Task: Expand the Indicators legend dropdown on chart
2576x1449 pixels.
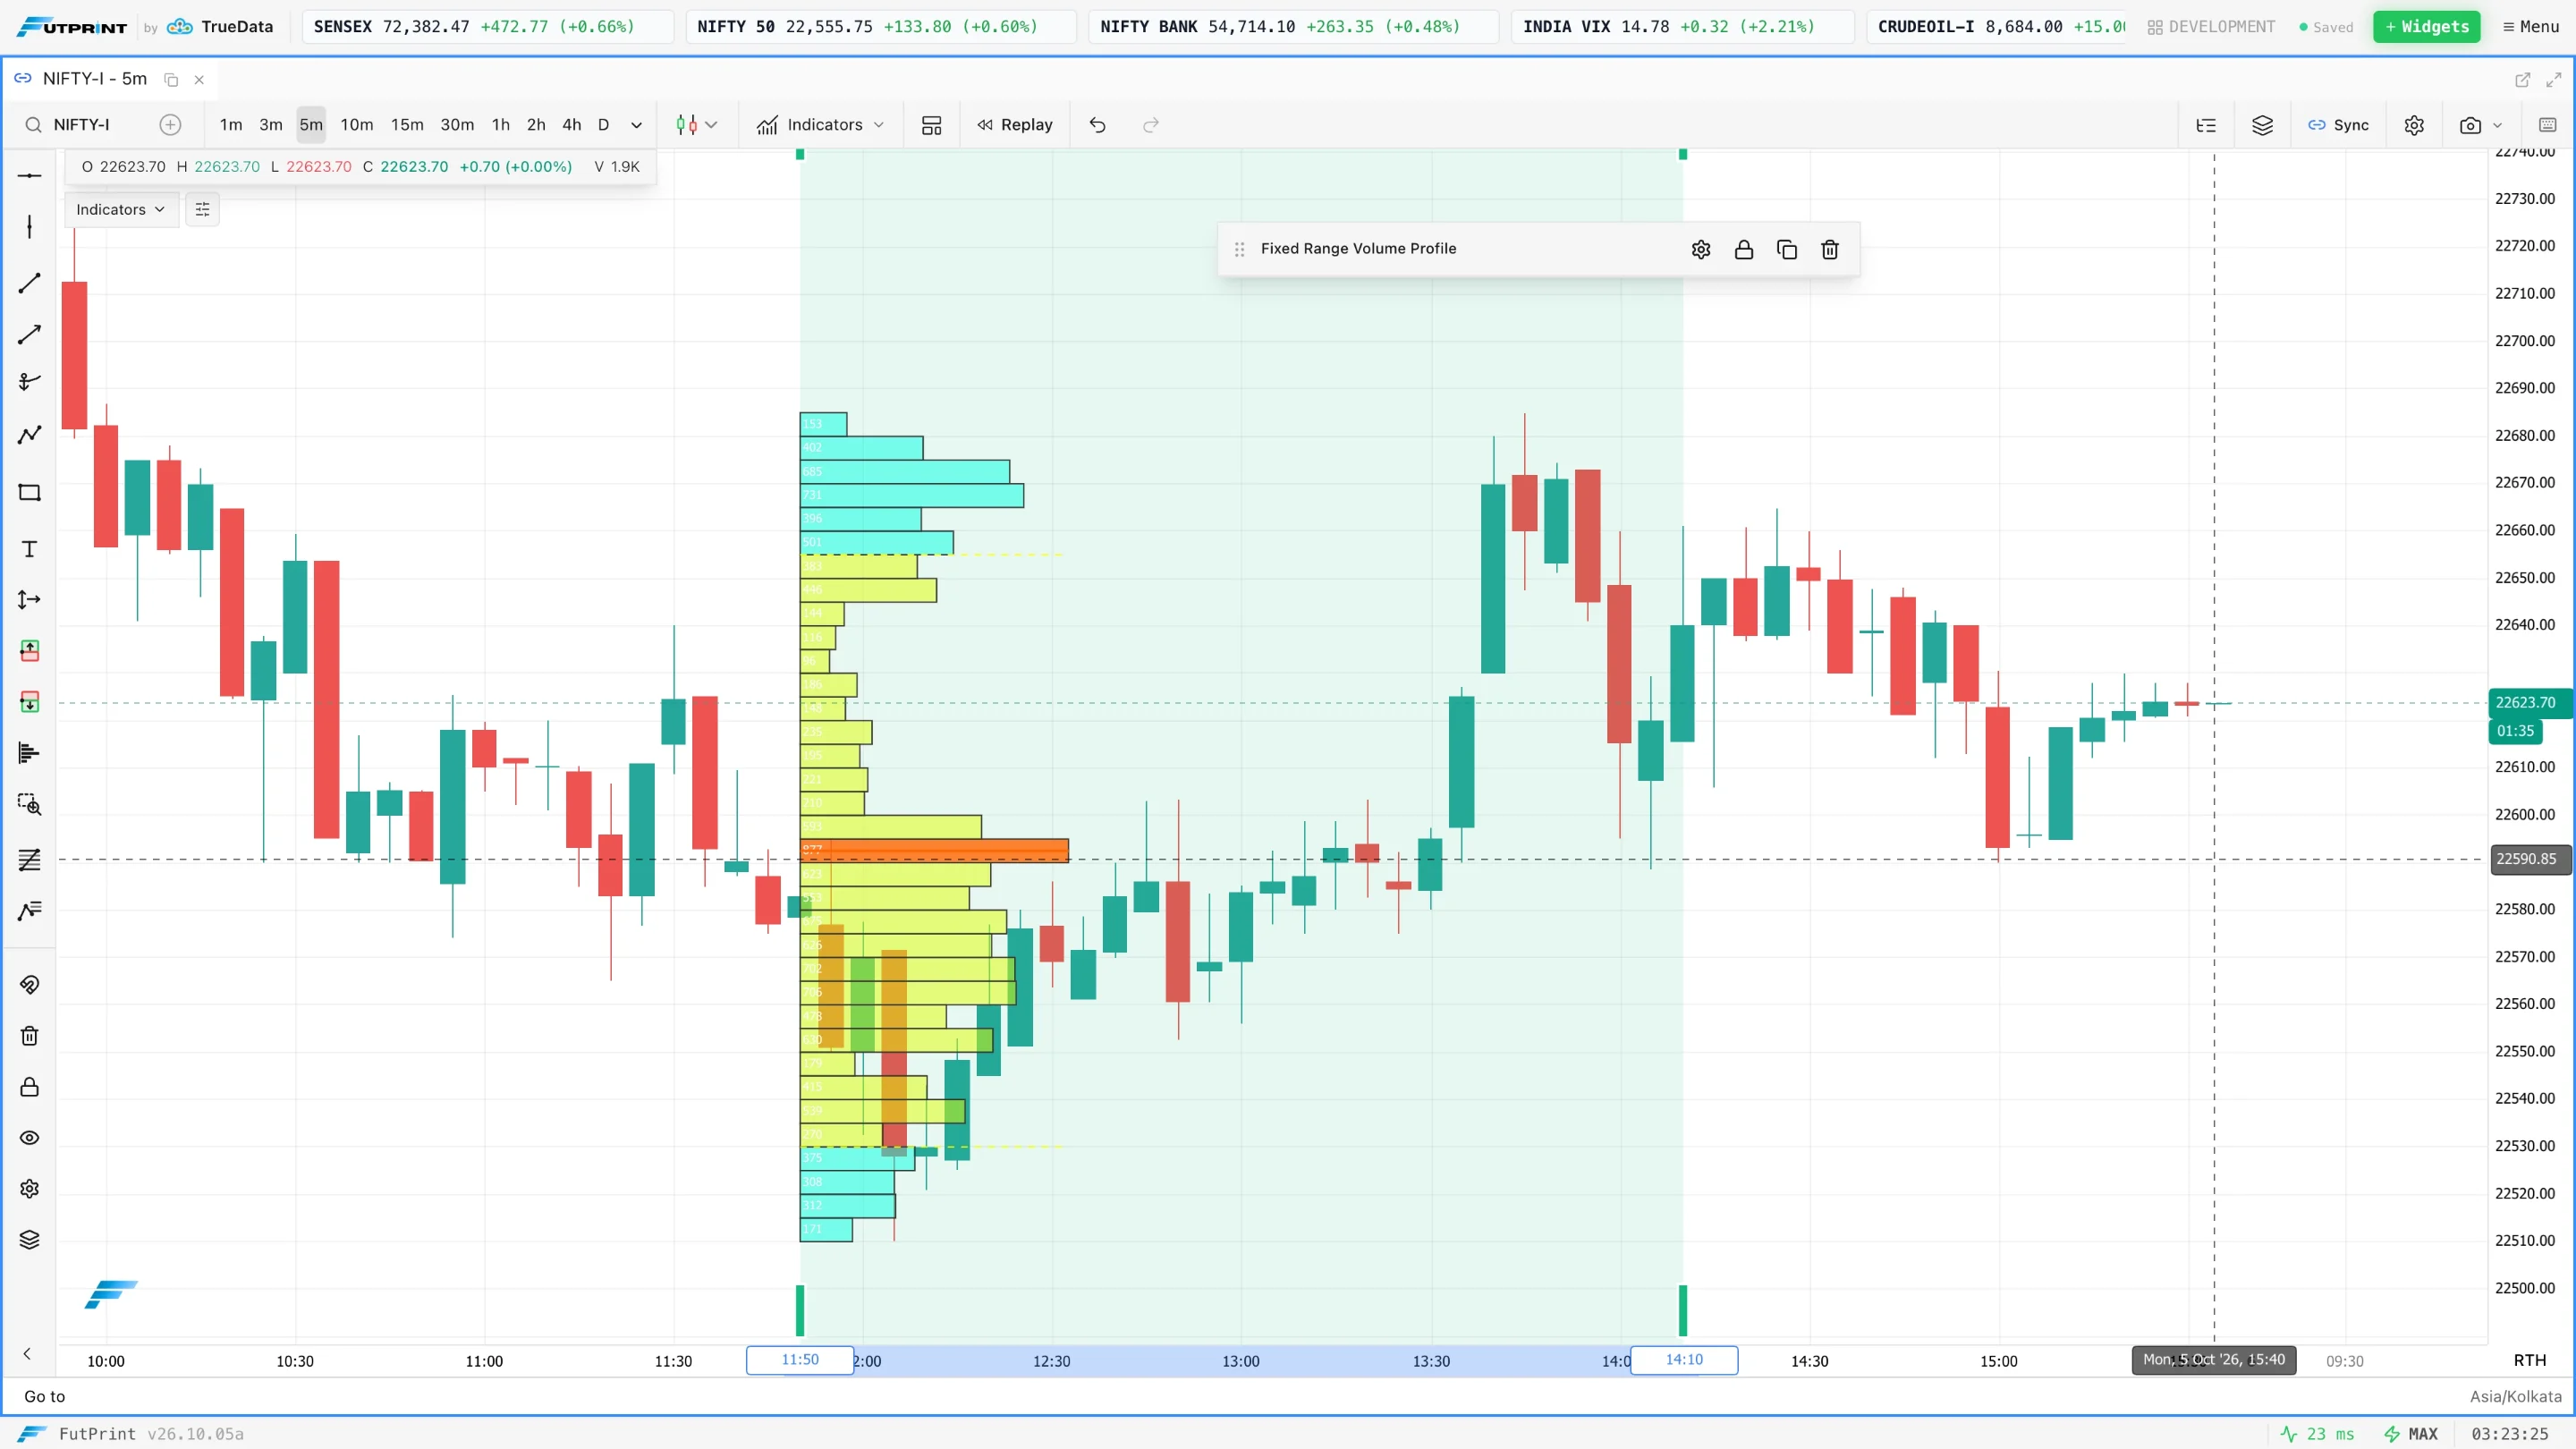Action: (121, 210)
